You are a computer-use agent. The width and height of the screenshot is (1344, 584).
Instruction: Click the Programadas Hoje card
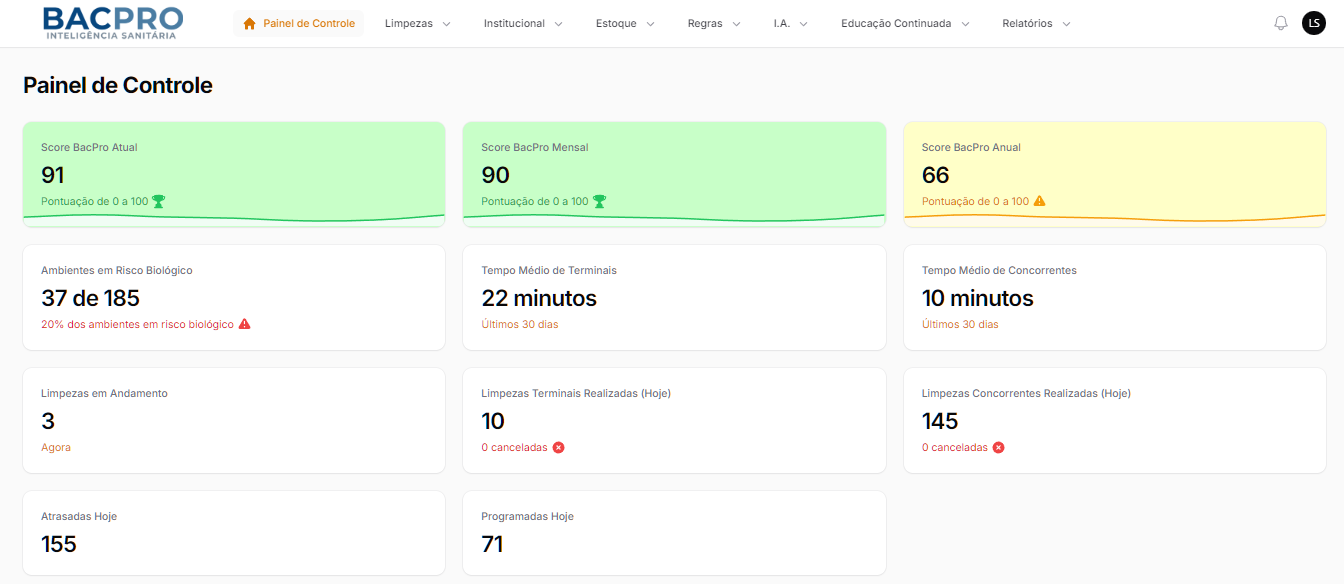coord(674,532)
